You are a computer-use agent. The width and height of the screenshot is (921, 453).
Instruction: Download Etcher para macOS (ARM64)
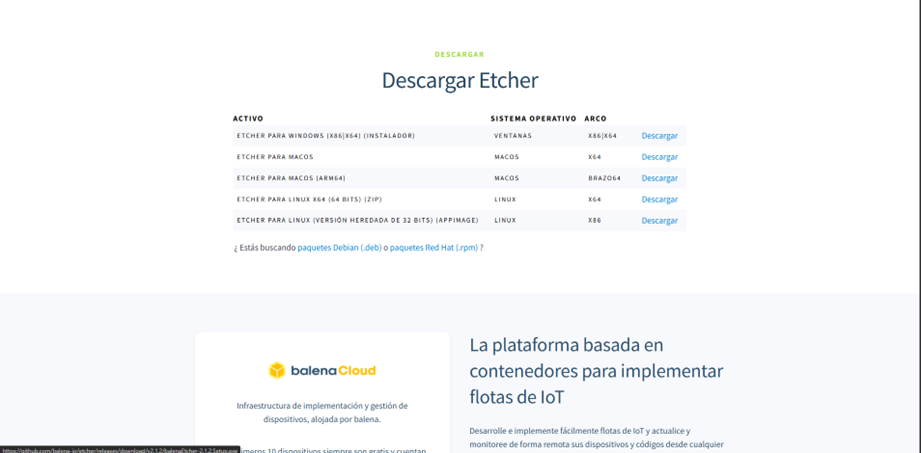point(659,178)
